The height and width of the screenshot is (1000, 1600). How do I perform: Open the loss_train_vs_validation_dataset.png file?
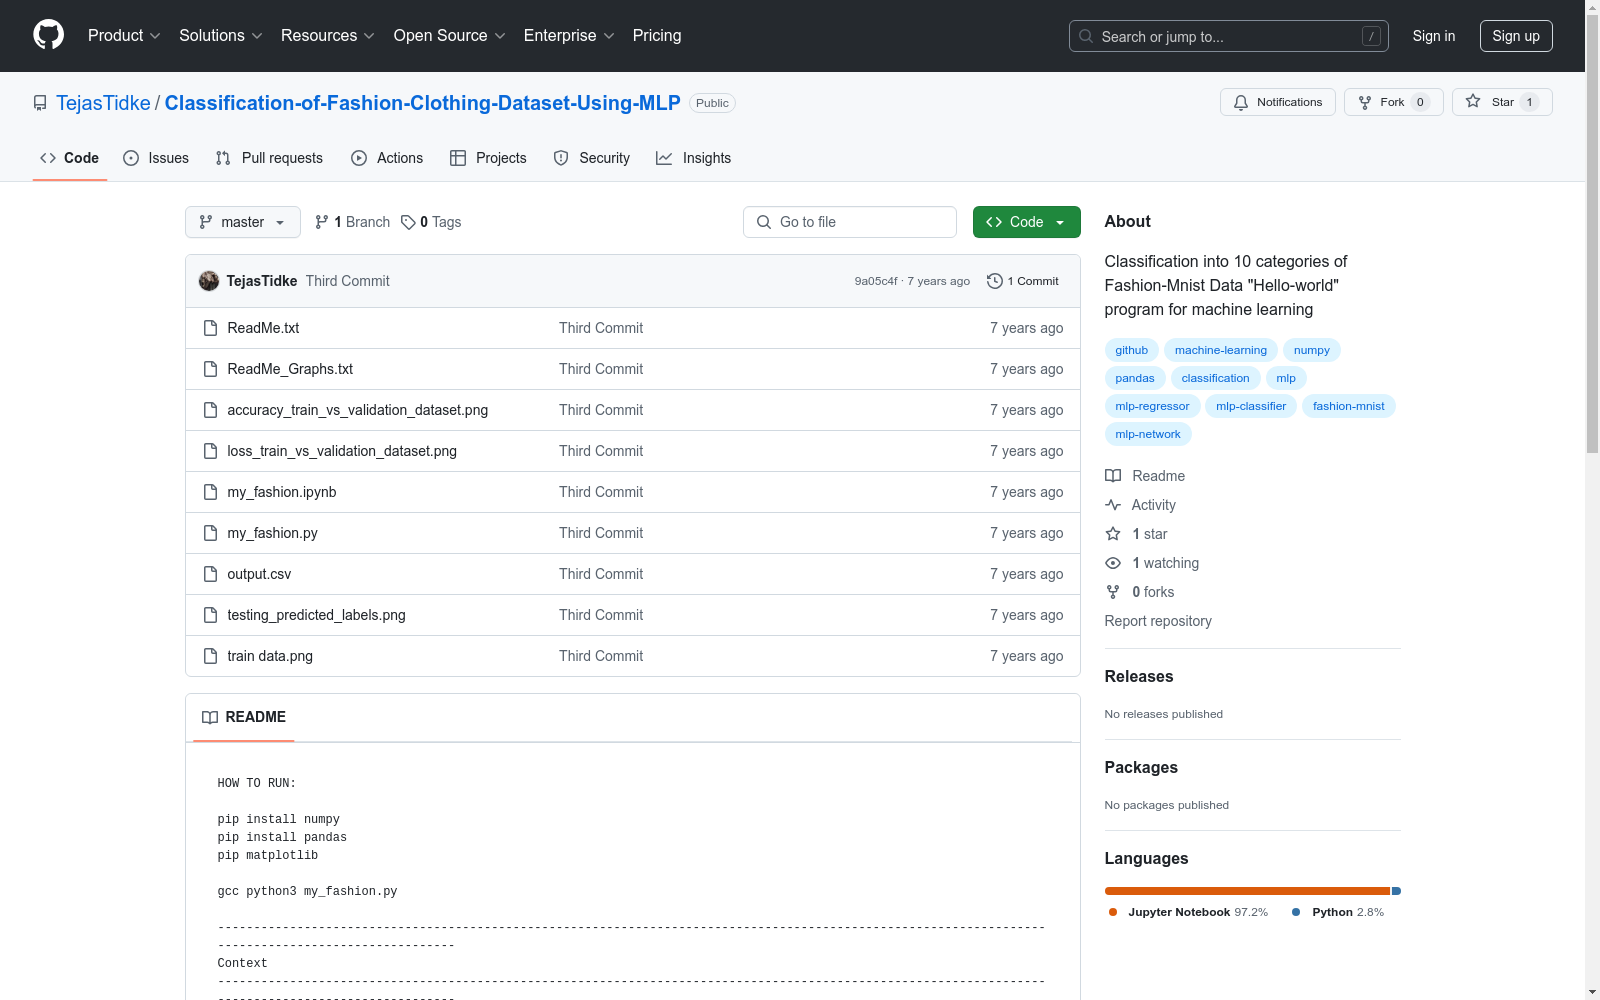click(342, 451)
